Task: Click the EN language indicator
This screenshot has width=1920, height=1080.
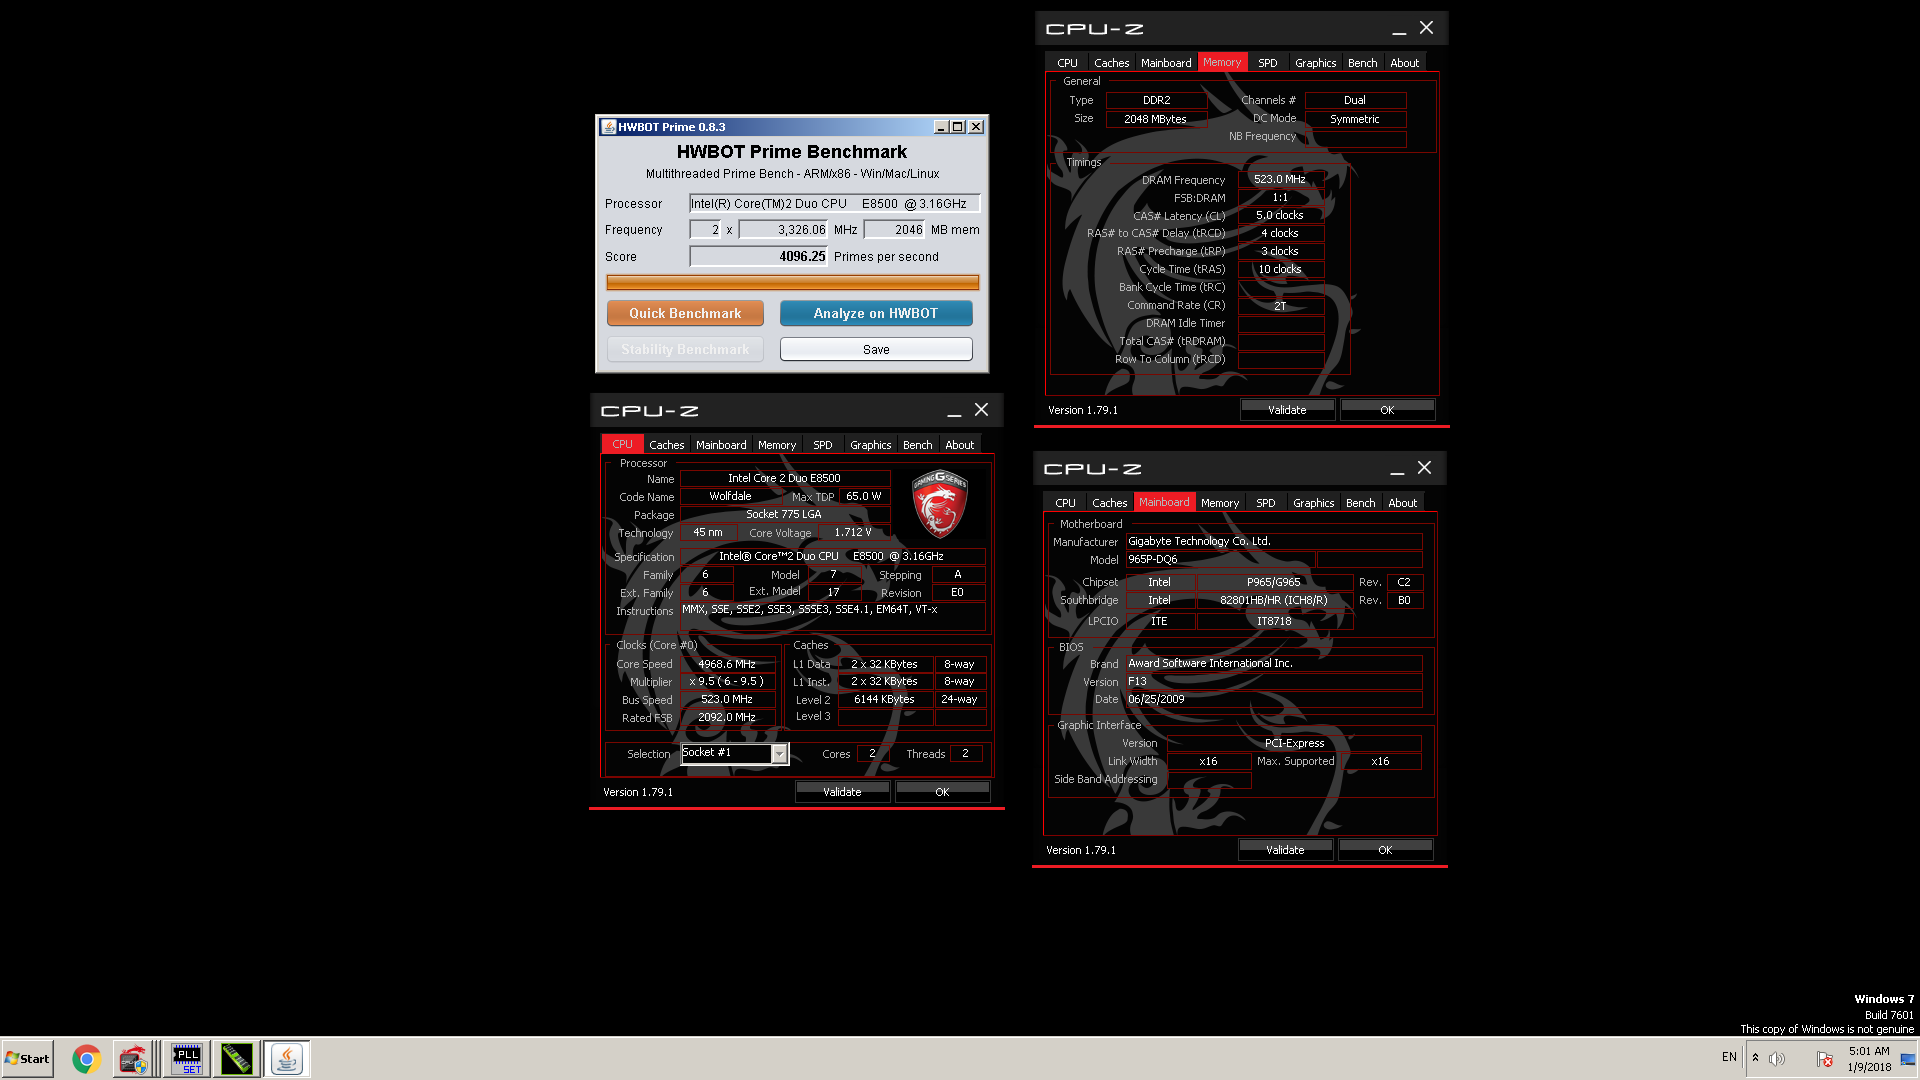Action: tap(1729, 1057)
